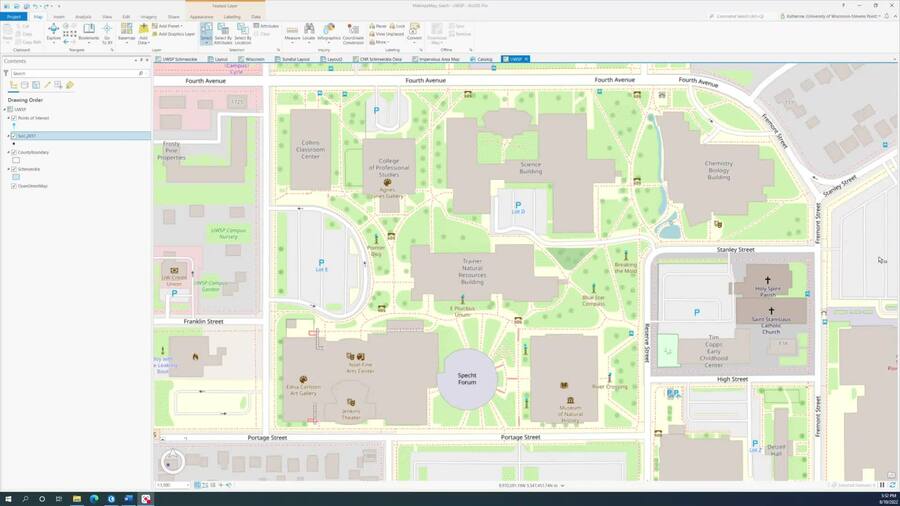900x506 pixels.
Task: Expand the map scale dropdown
Action: click(187, 485)
